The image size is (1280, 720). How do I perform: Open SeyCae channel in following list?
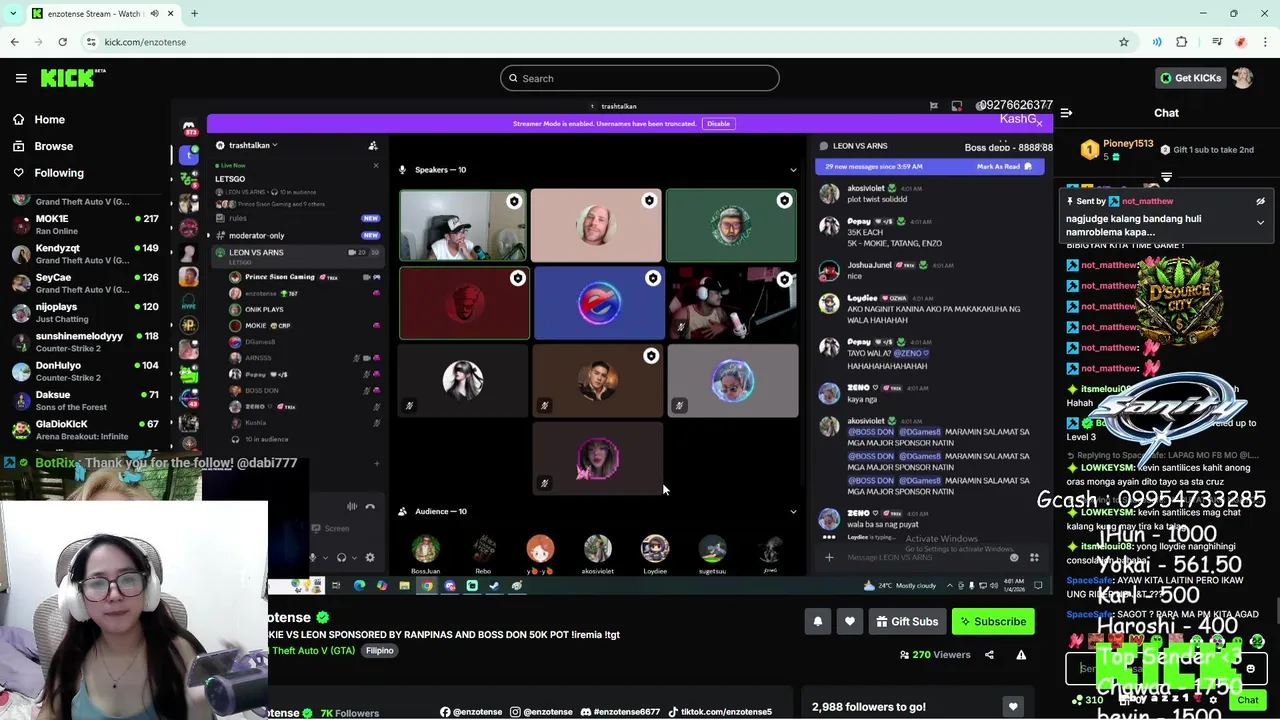(x=85, y=283)
